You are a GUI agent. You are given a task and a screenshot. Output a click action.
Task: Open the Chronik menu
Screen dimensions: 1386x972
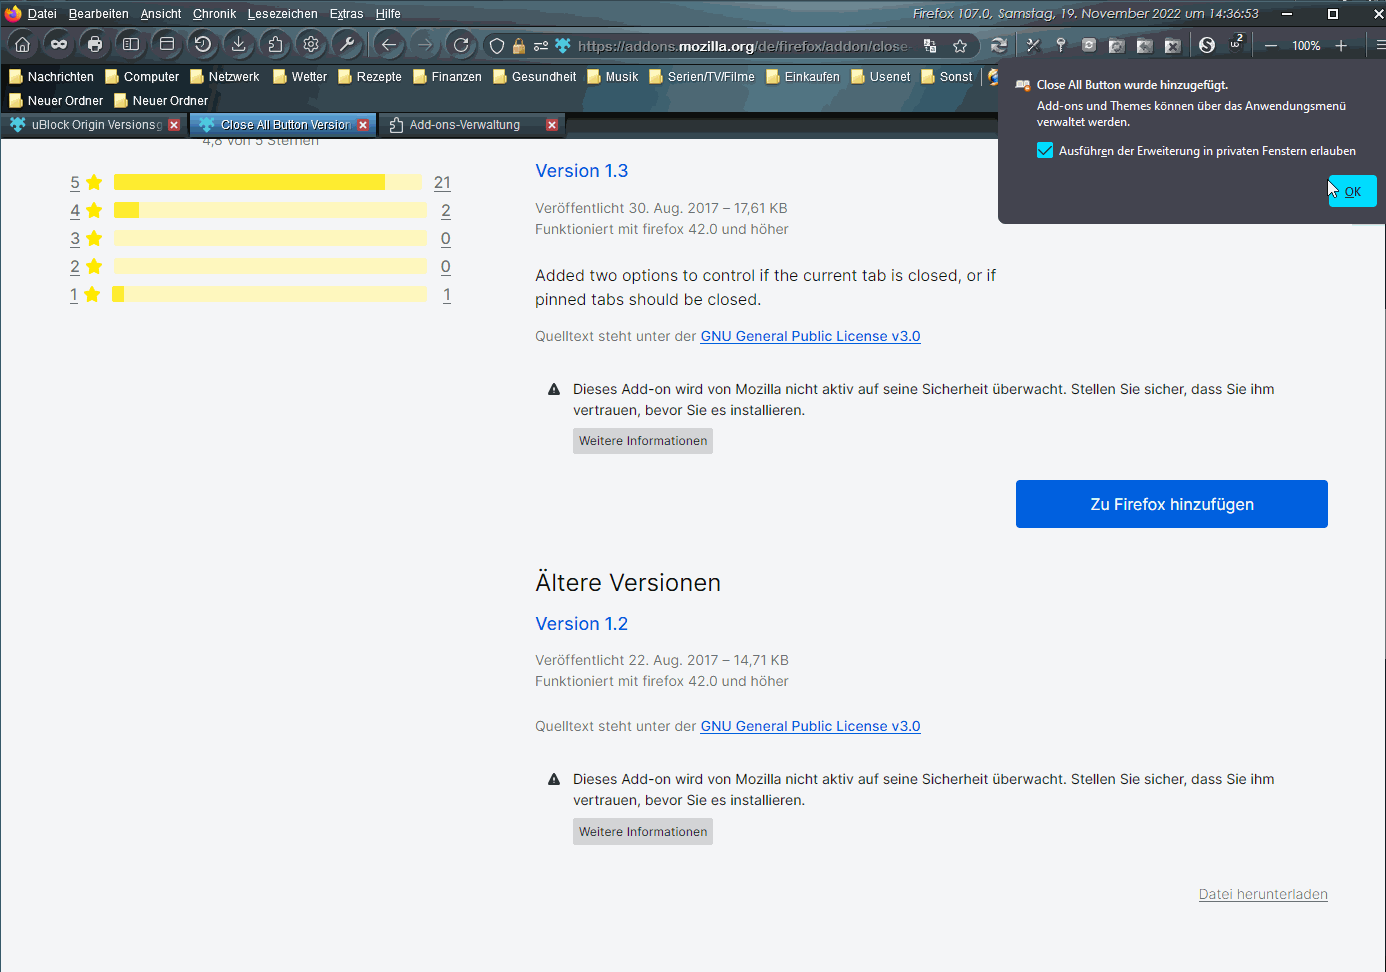[x=214, y=14]
